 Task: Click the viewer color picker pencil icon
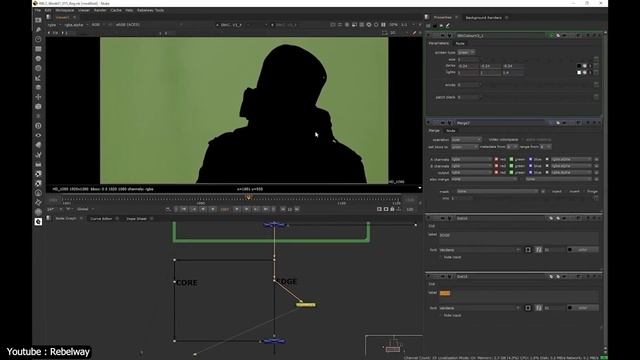pos(414,33)
